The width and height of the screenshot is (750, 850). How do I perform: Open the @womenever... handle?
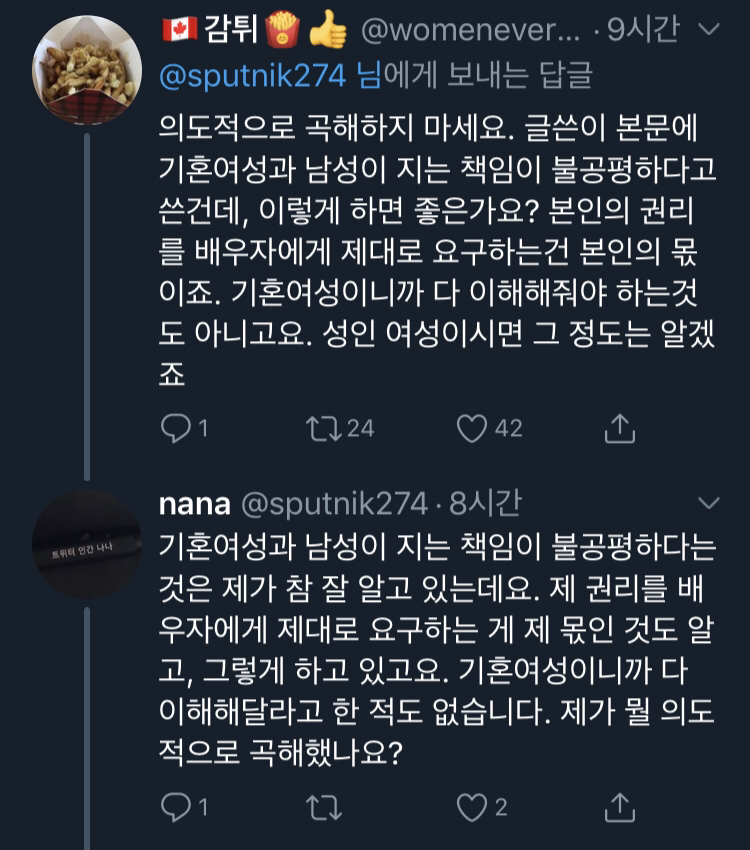(470, 32)
